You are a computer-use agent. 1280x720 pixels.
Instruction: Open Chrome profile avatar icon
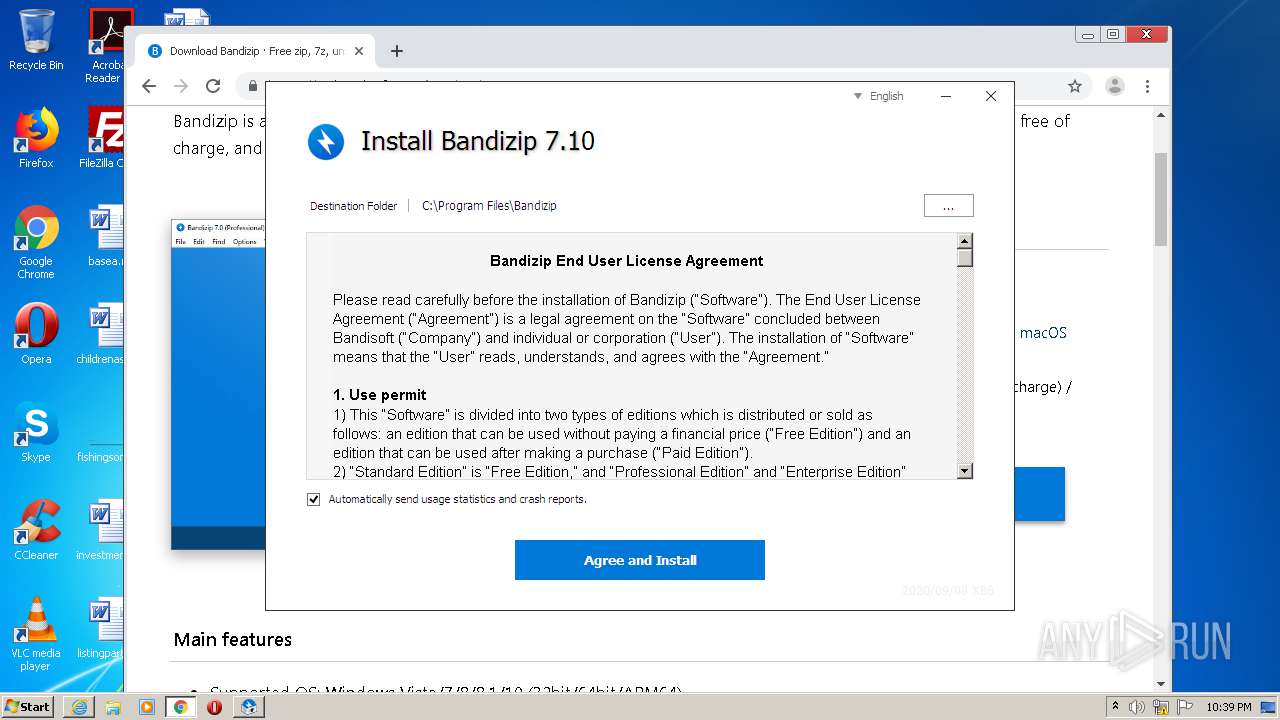(1115, 86)
